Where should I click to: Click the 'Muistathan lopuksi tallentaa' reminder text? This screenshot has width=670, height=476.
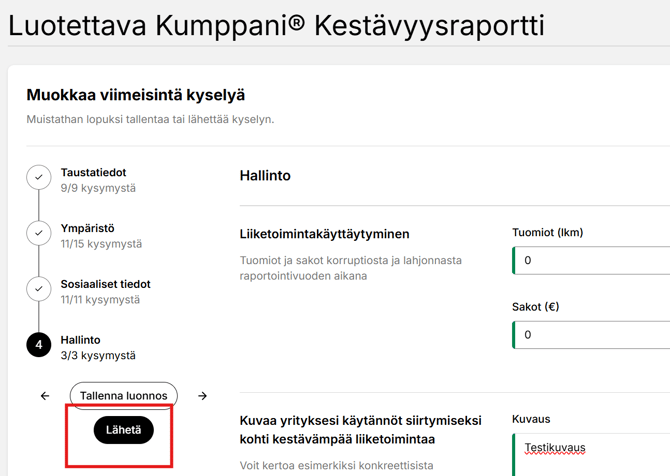tap(150, 119)
